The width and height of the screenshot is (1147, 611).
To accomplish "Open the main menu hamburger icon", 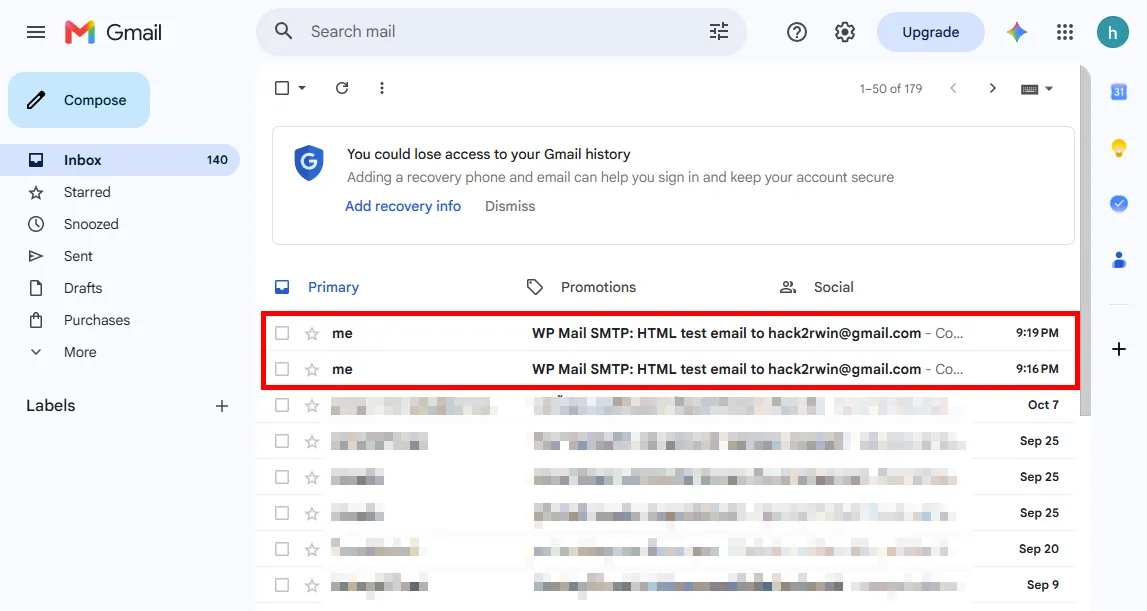I will (x=36, y=32).
